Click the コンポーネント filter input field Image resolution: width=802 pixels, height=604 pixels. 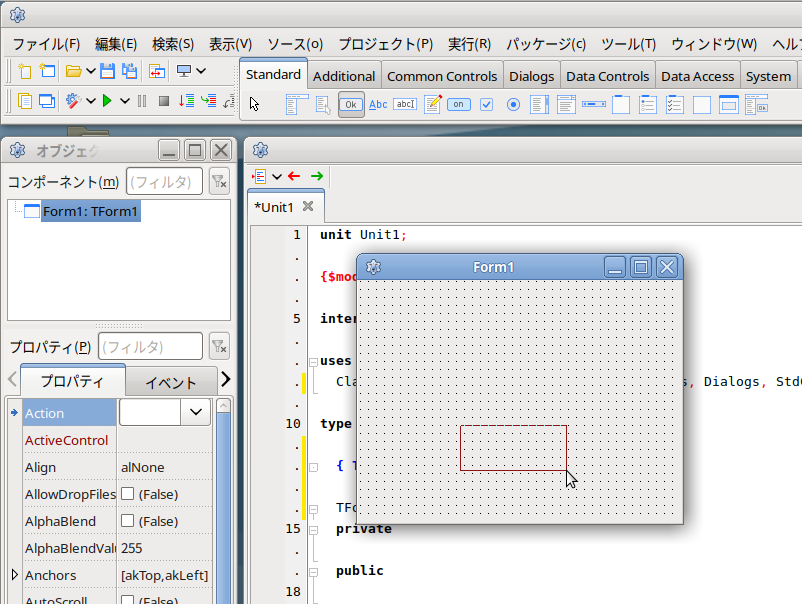(x=164, y=181)
